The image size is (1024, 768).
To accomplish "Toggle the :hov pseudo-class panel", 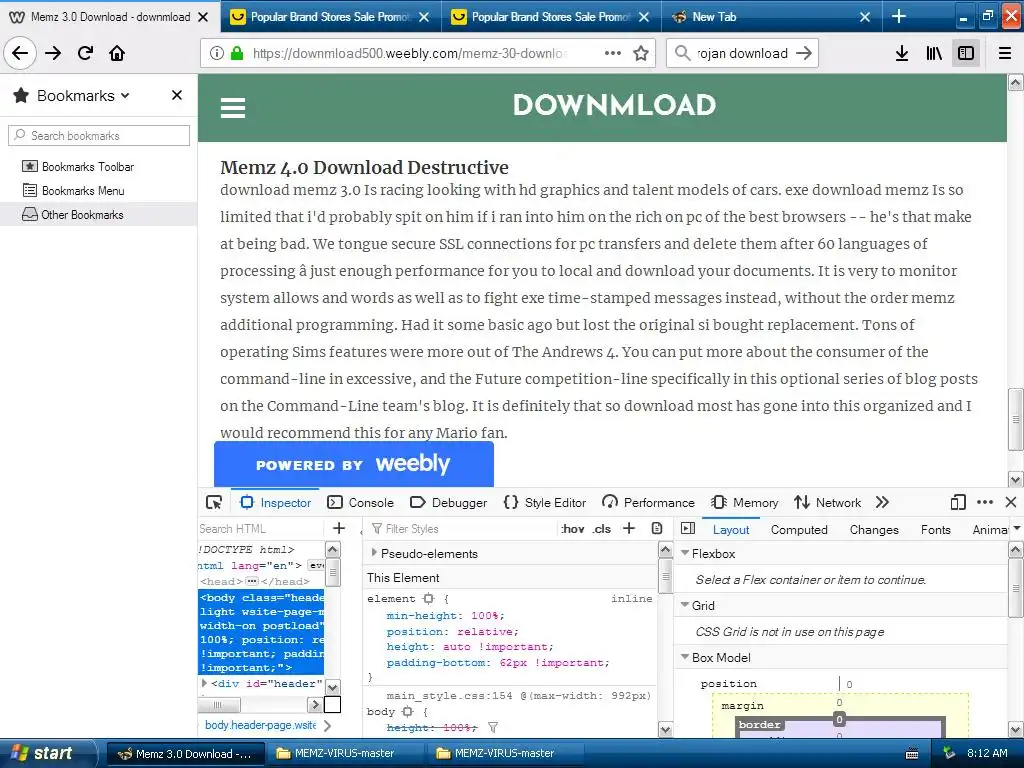I will [573, 529].
